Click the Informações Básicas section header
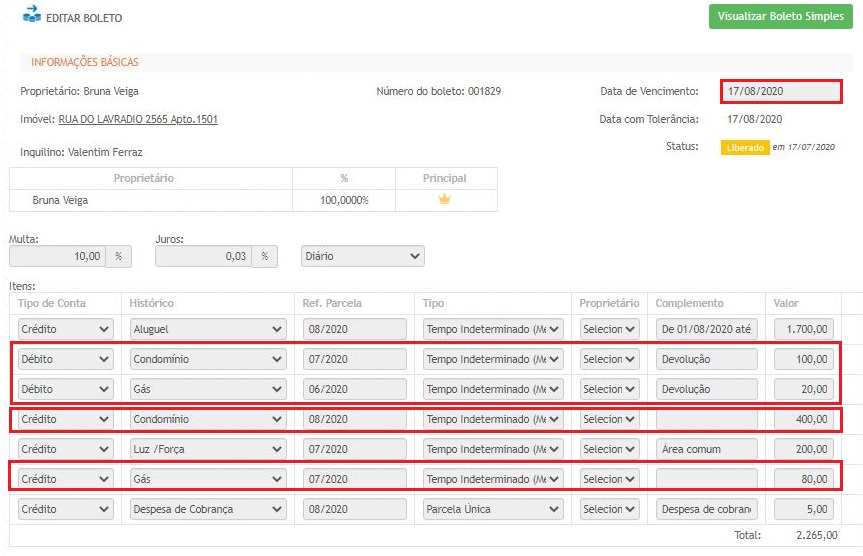The height and width of the screenshot is (556, 863). 85,62
